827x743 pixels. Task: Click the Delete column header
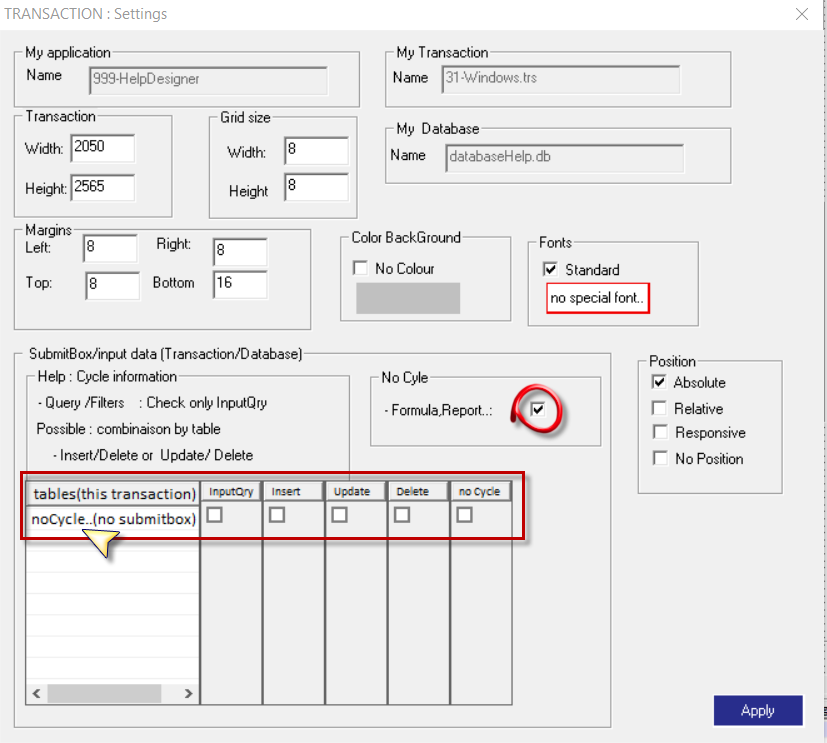[418, 491]
